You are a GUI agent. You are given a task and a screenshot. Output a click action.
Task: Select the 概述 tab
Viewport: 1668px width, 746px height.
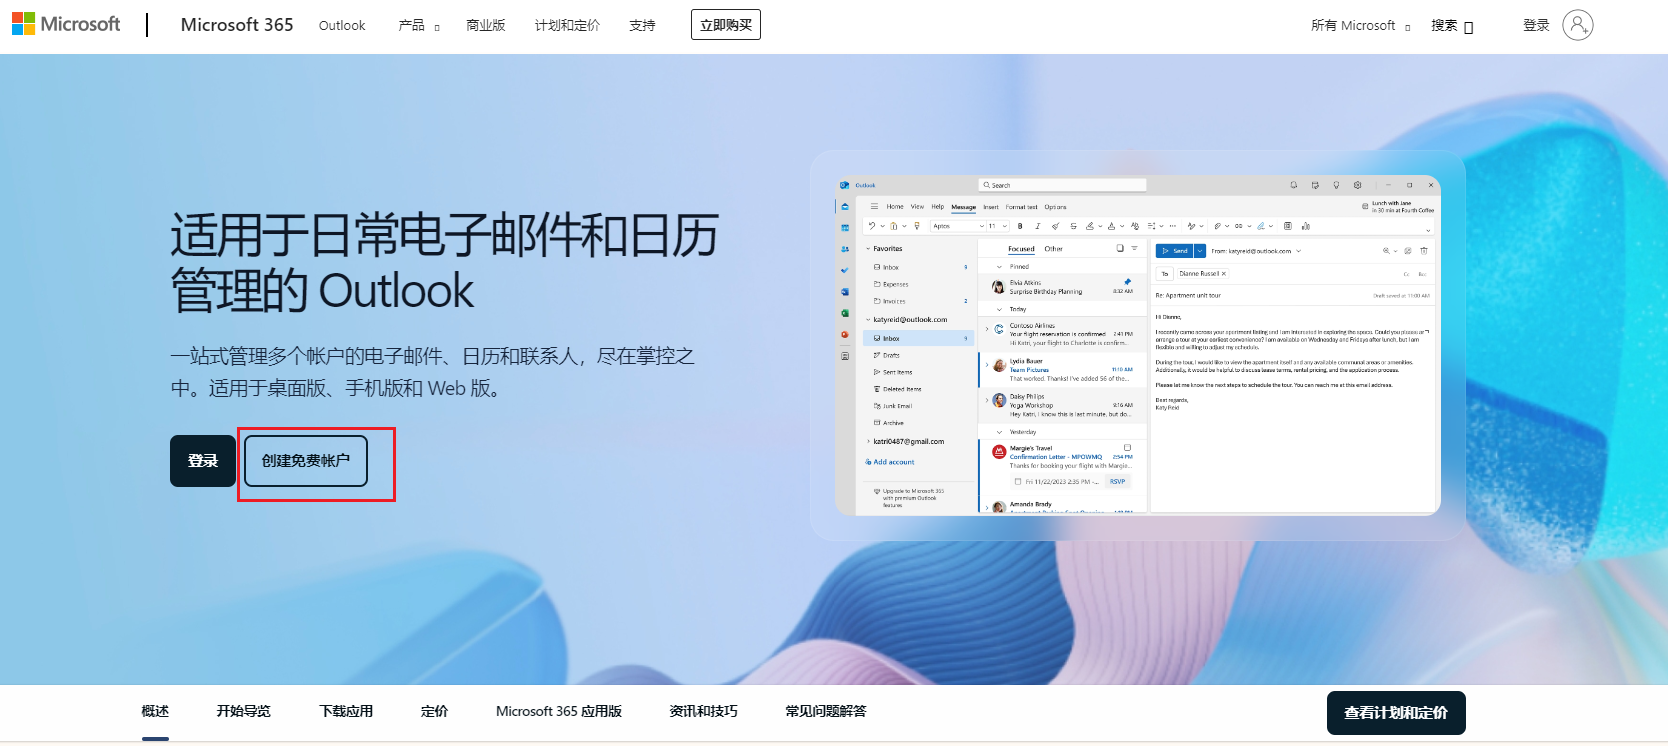coord(155,711)
